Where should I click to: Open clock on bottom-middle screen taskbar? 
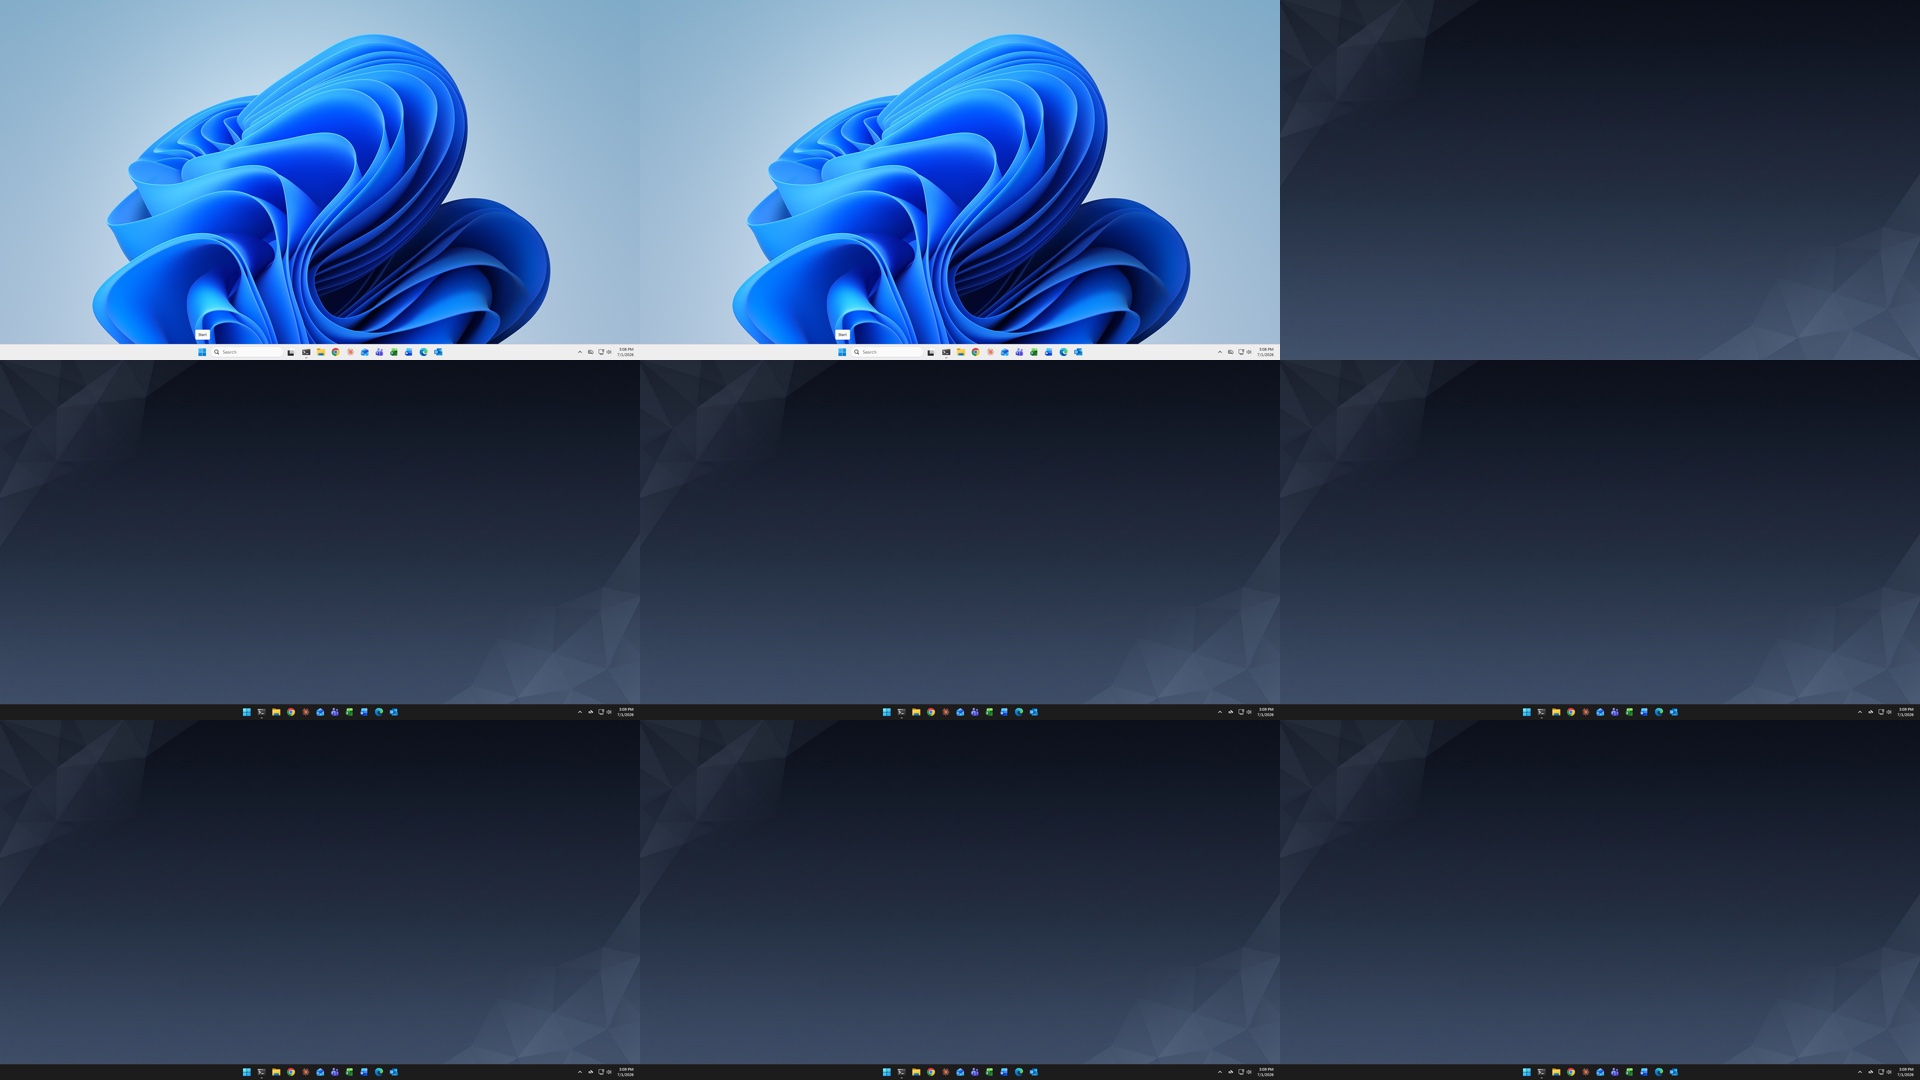pyautogui.click(x=1266, y=1072)
